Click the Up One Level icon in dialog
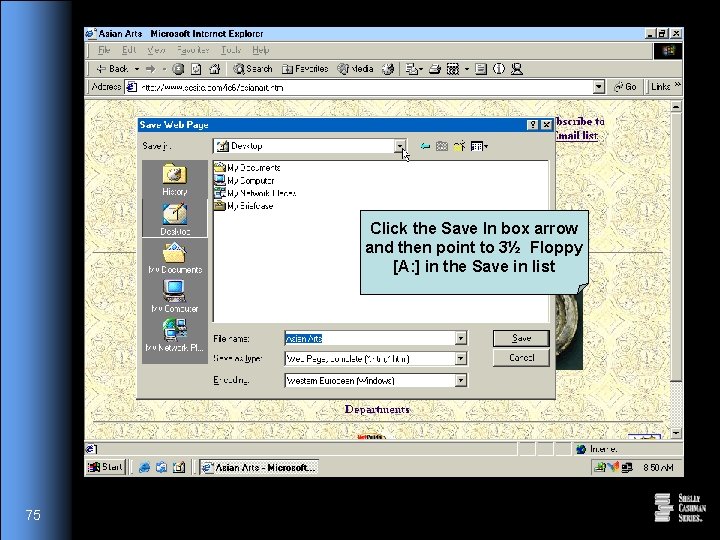The image size is (720, 540). tap(442, 146)
